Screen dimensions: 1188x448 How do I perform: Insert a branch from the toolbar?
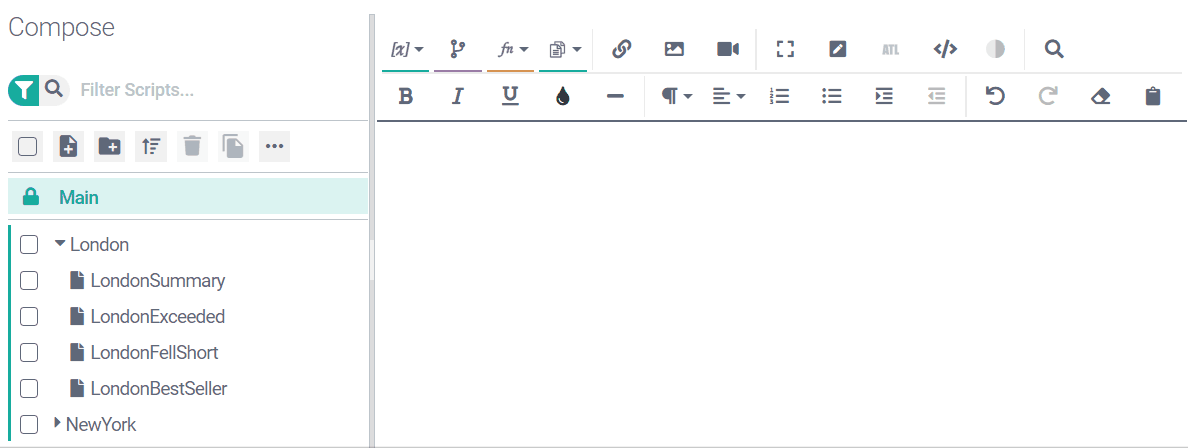458,50
